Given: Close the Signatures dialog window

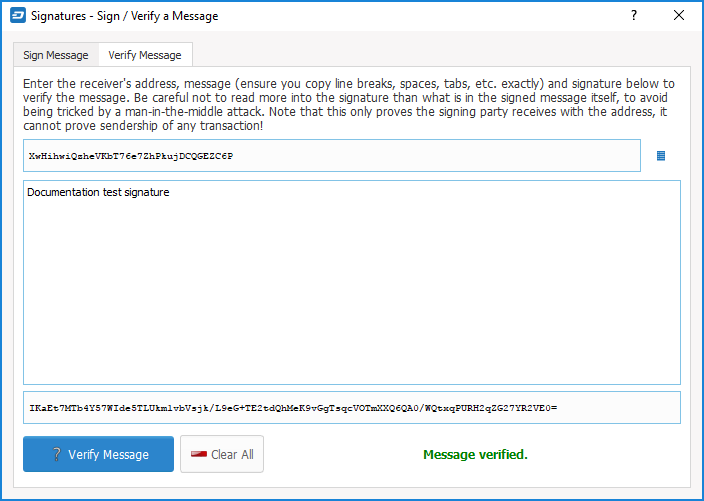Looking at the screenshot, I should [x=678, y=15].
